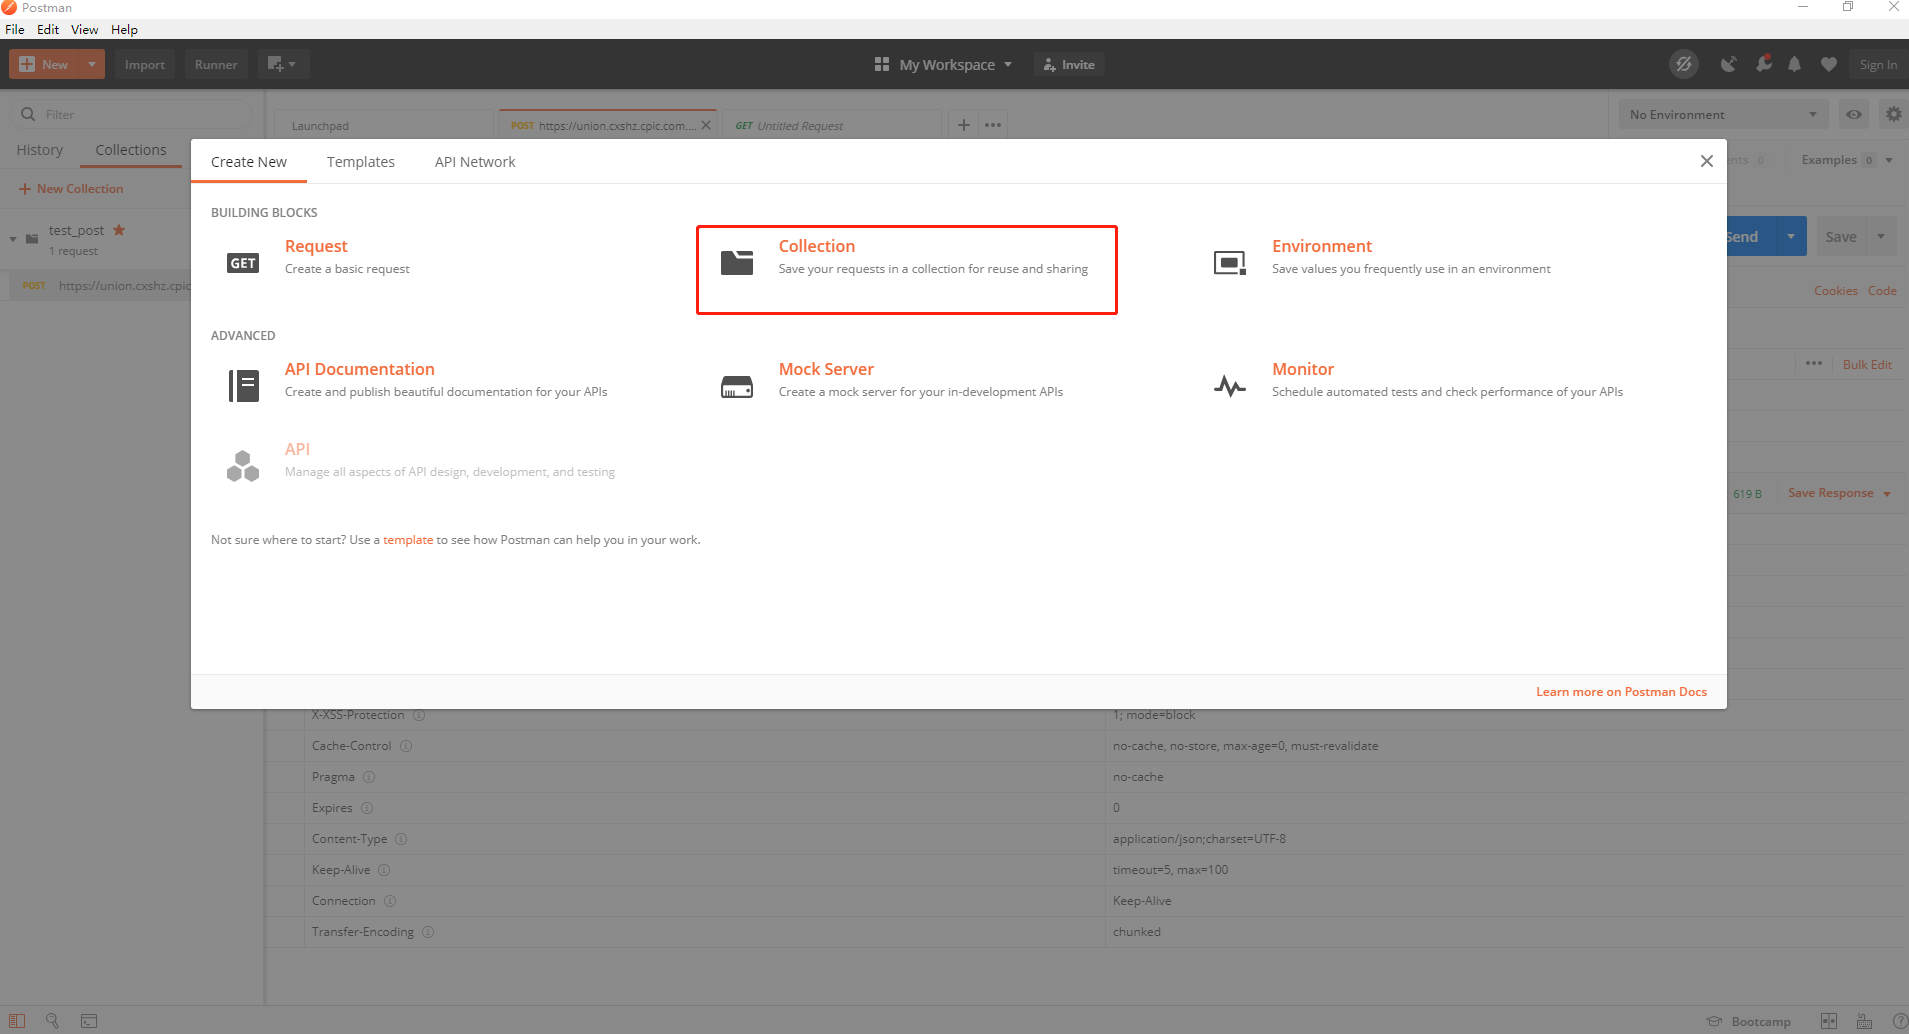Open the Find and Replace status bar icon
This screenshot has height=1034, width=1909.
[52, 1021]
